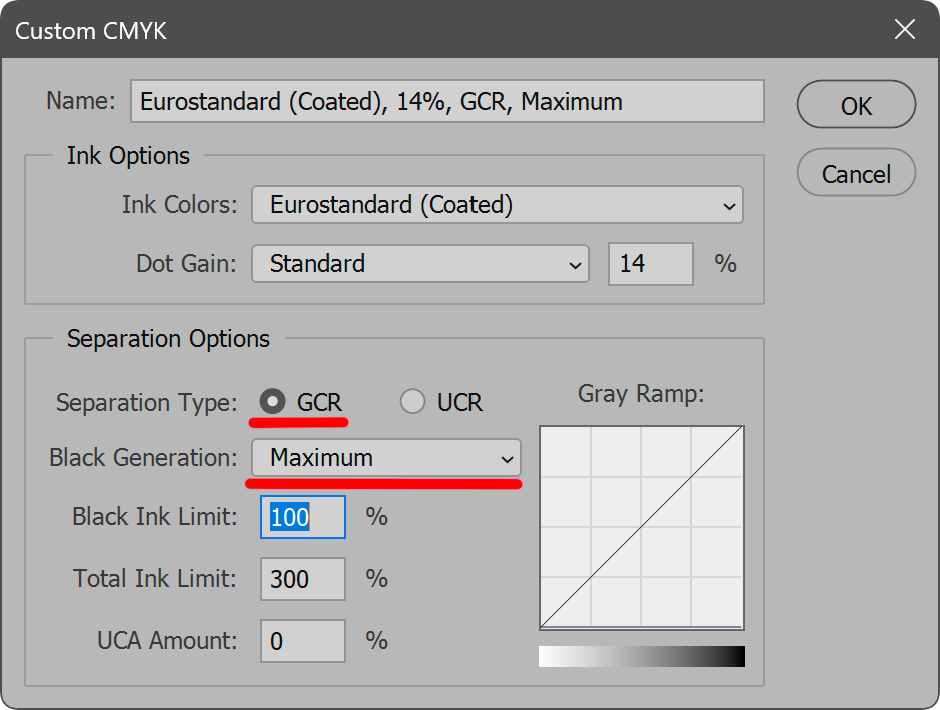This screenshot has width=940, height=710.
Task: Open the Ink Colors dropdown
Action: pyautogui.click(x=497, y=205)
